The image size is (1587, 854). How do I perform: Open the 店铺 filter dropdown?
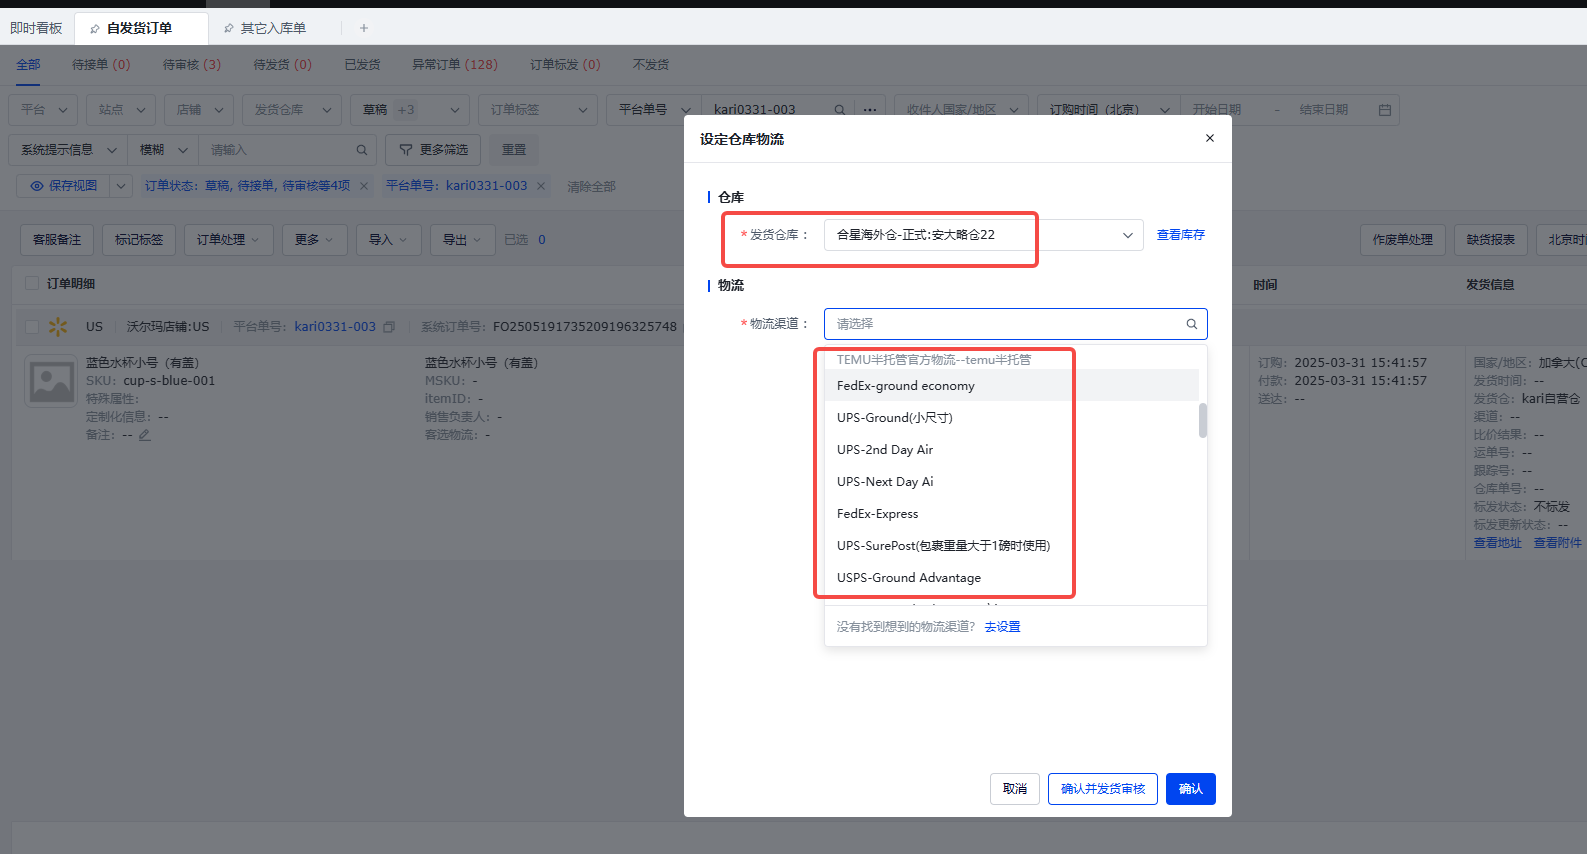coord(199,110)
